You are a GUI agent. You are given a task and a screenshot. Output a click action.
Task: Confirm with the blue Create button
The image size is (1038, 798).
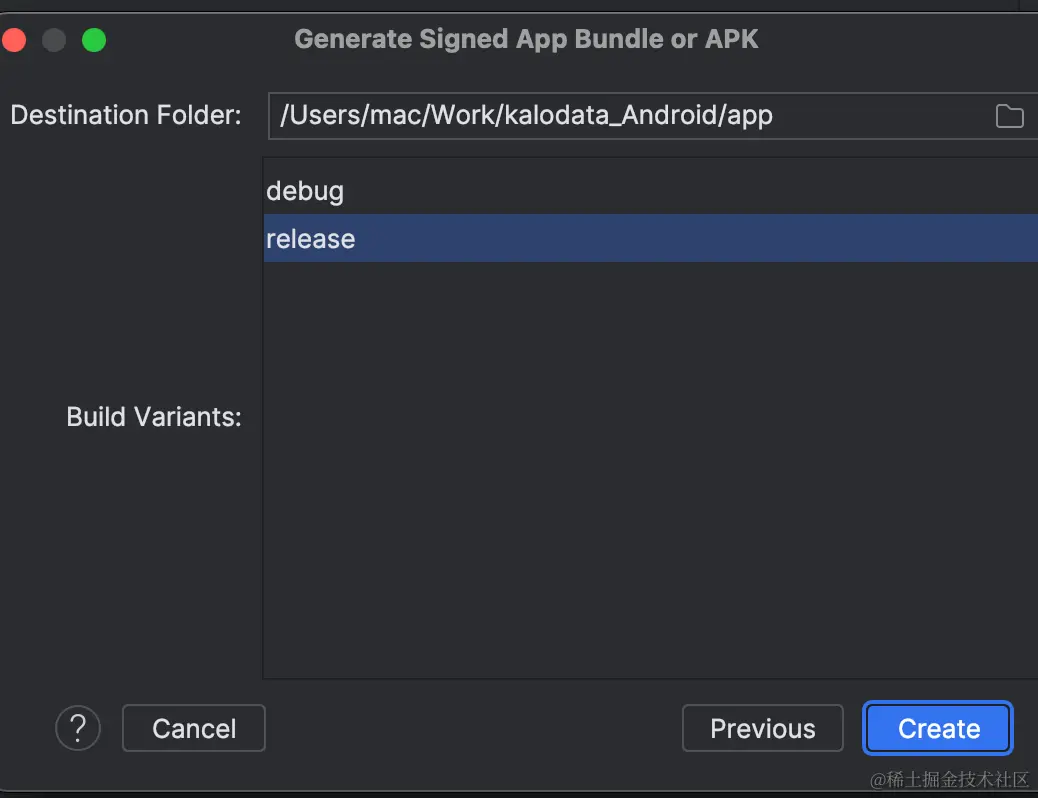tap(938, 728)
